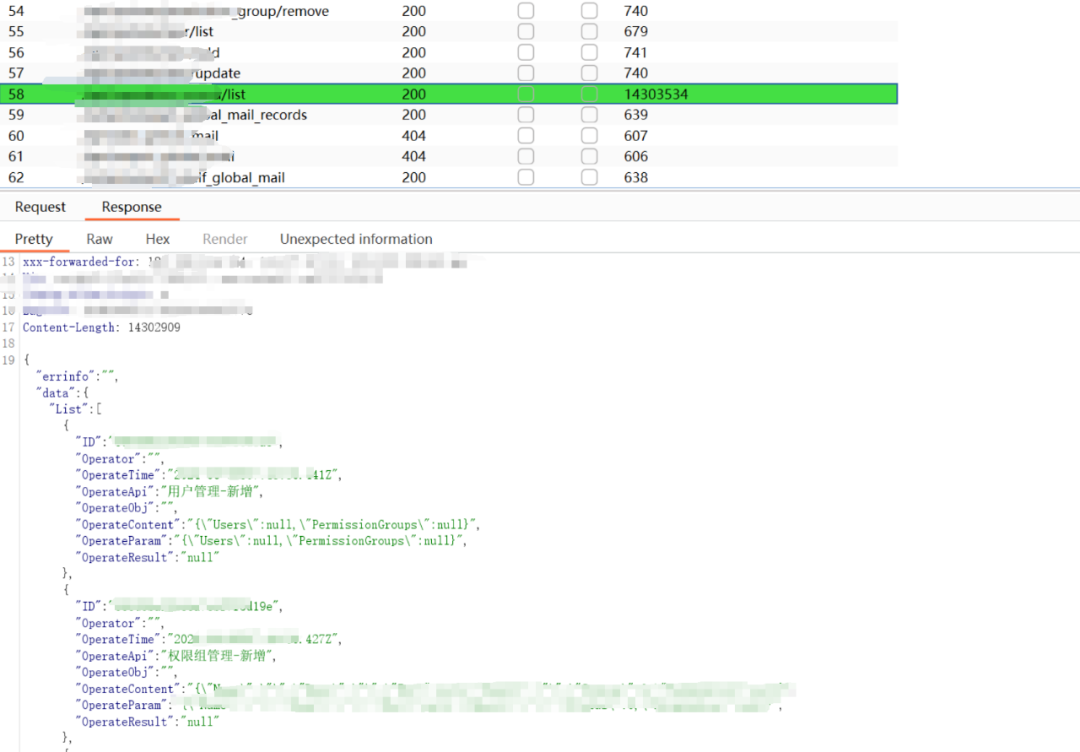Click the length value 607
The image size is (1080, 752).
pyautogui.click(x=636, y=136)
